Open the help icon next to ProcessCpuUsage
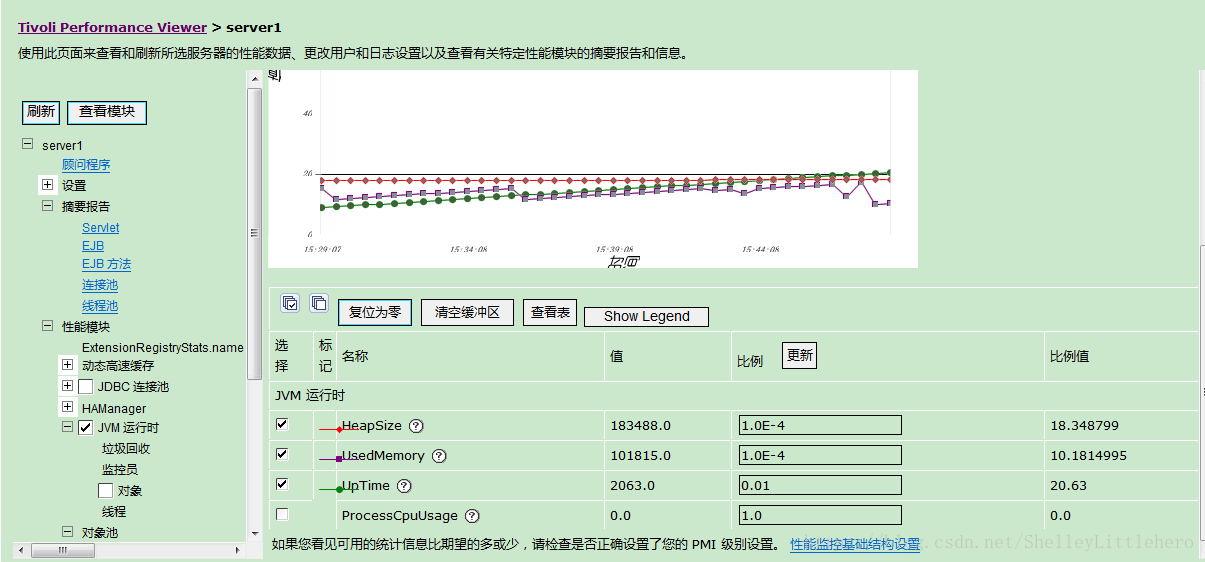This screenshot has width=1205, height=562. point(472,516)
